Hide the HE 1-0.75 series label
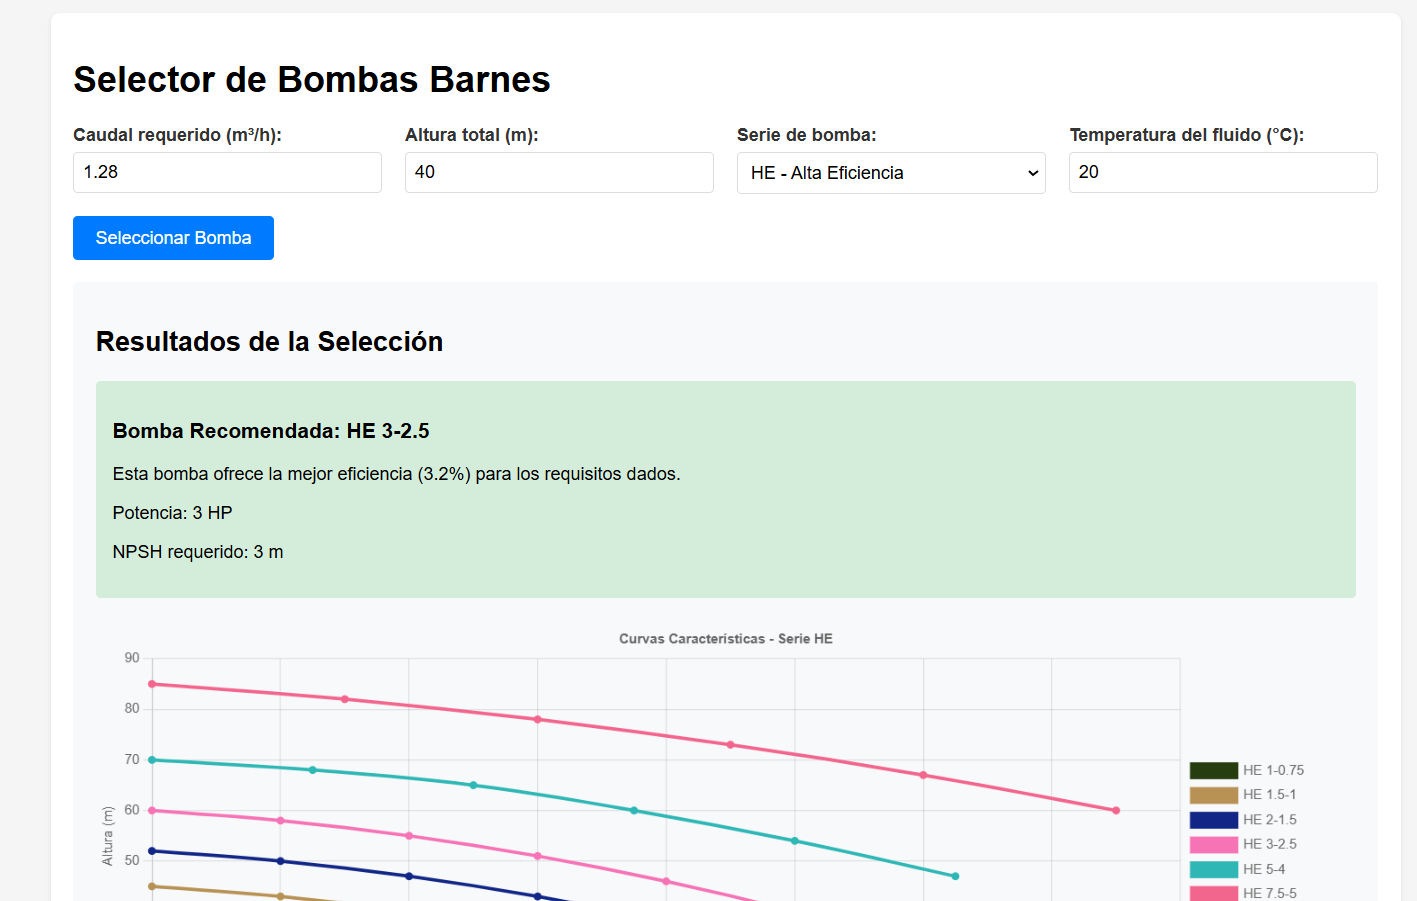This screenshot has width=1417, height=901. [1273, 770]
